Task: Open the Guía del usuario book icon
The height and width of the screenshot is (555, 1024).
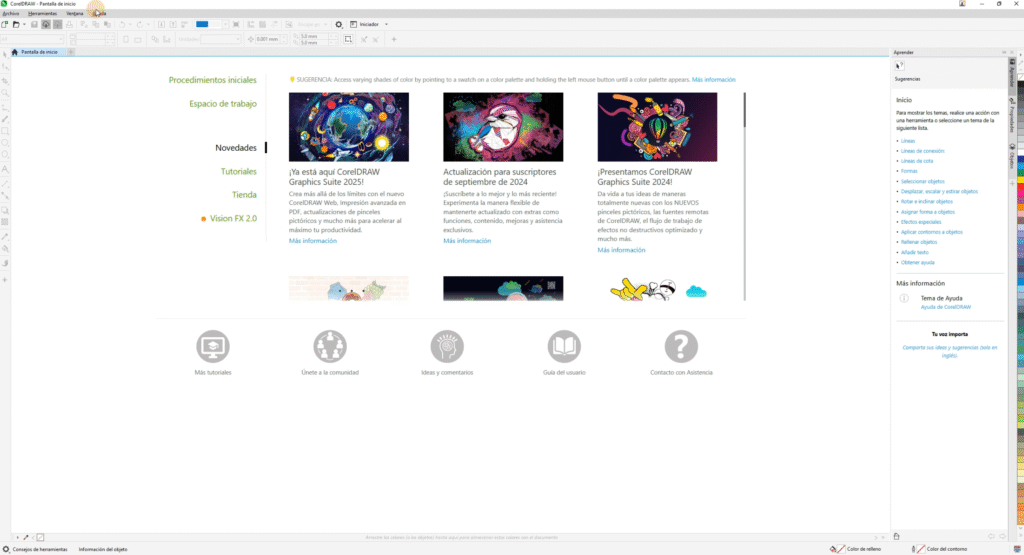Action: 564,346
